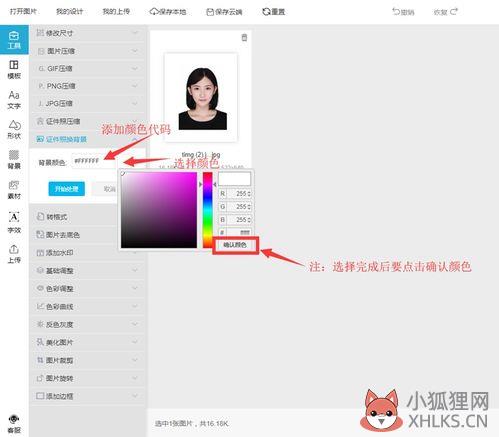Expand the GIF压缩 section

(x=88, y=69)
